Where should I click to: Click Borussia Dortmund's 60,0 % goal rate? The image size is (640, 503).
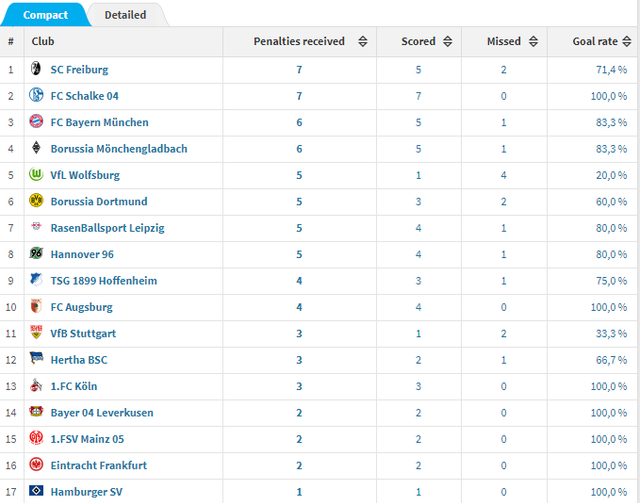[x=611, y=202]
